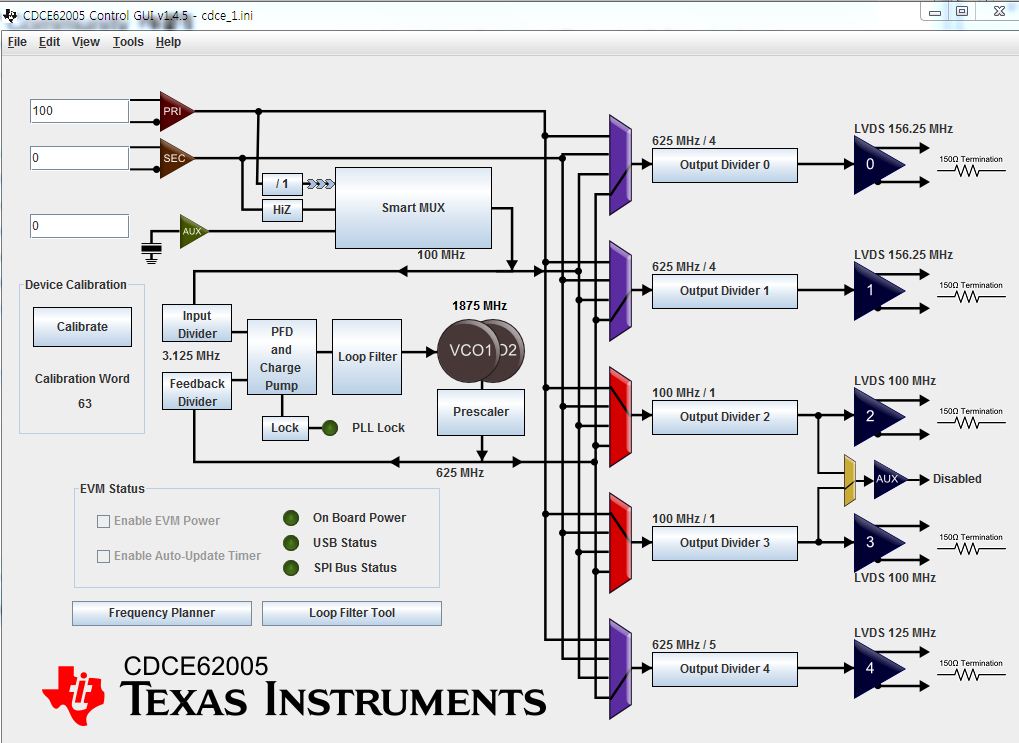
Task: Click the AUX input buffer icon
Action: tap(192, 231)
